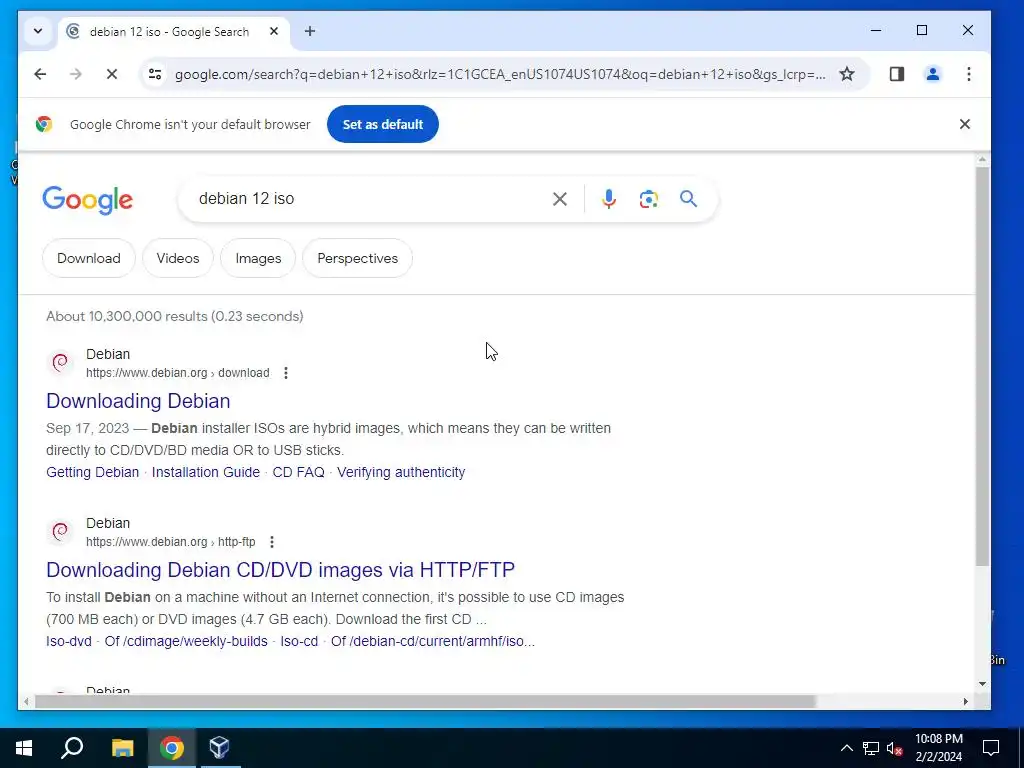Click the horizontal scroll right arrow
Screen dimensions: 1024x768
click(x=966, y=701)
